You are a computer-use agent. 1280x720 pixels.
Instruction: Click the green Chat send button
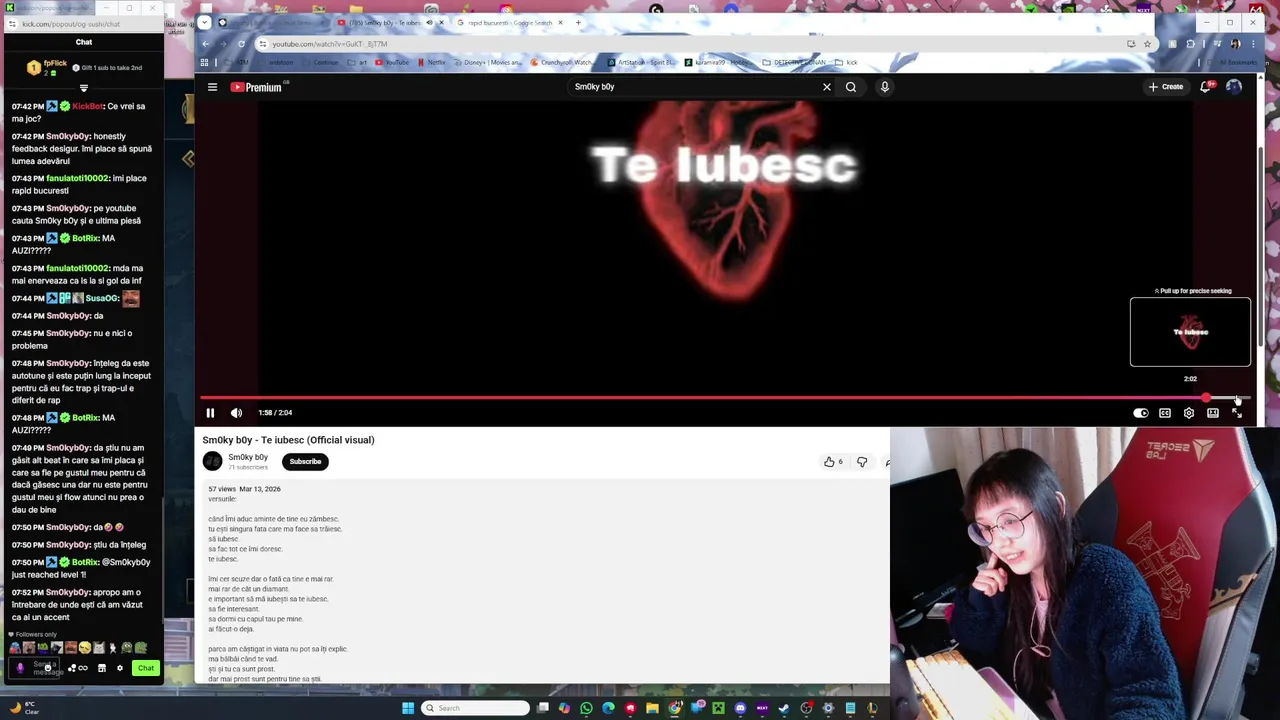click(x=146, y=668)
